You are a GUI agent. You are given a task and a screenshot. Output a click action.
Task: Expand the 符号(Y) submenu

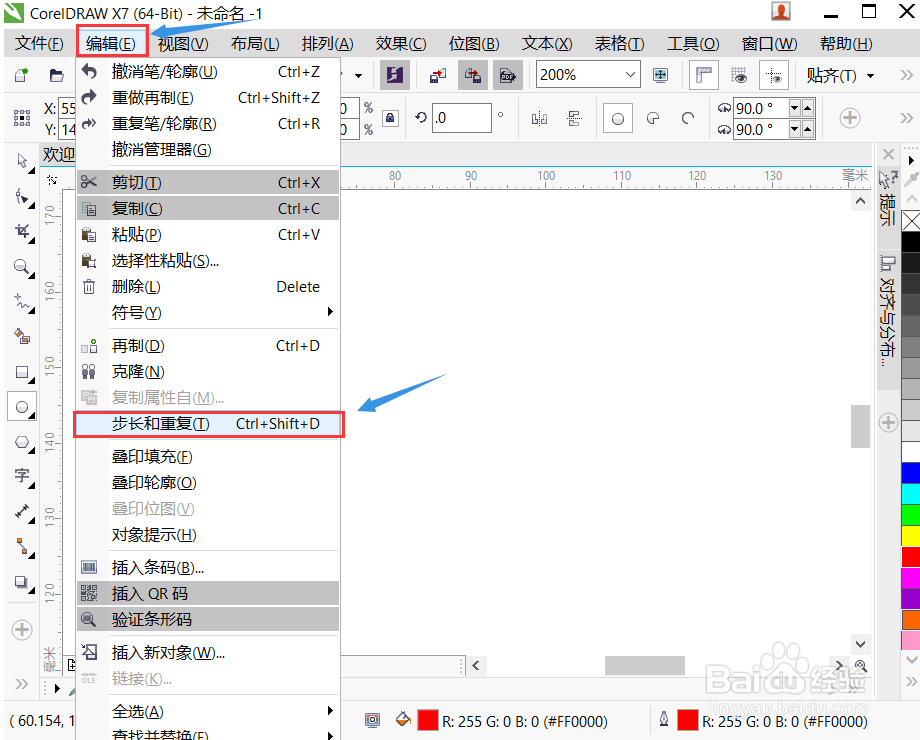click(208, 312)
